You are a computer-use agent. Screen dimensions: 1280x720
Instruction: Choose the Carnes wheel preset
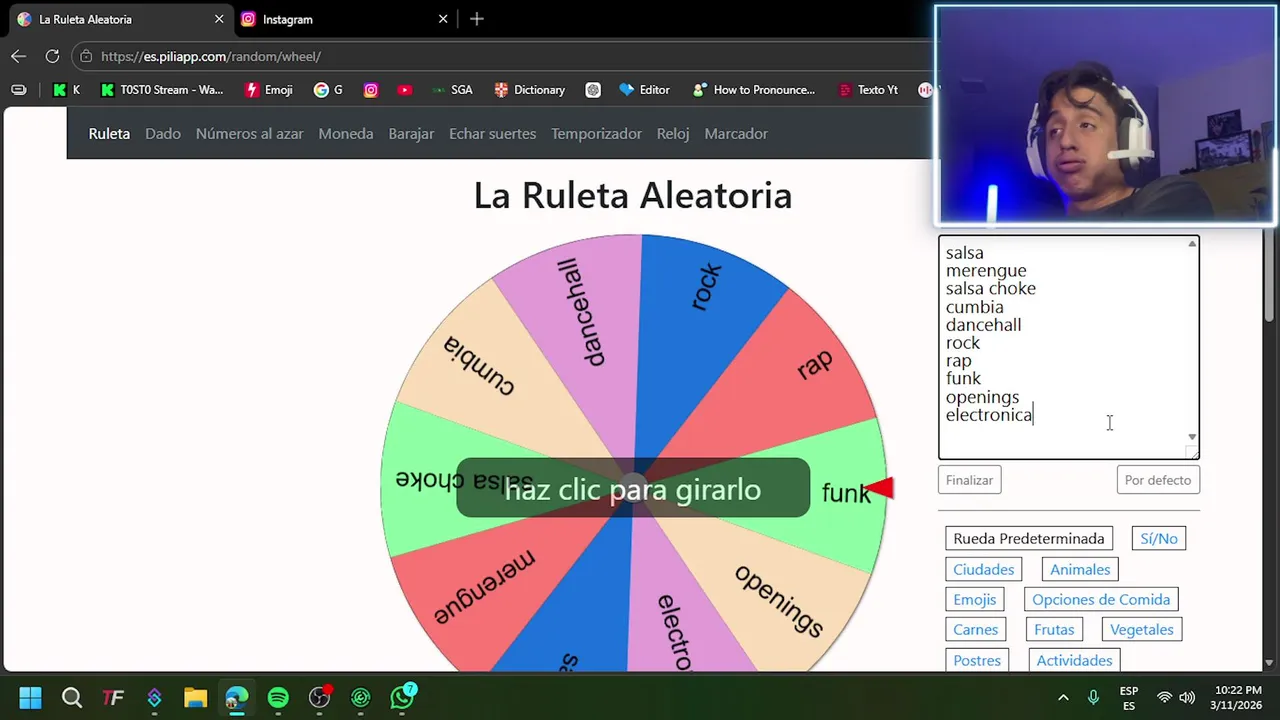pos(976,629)
